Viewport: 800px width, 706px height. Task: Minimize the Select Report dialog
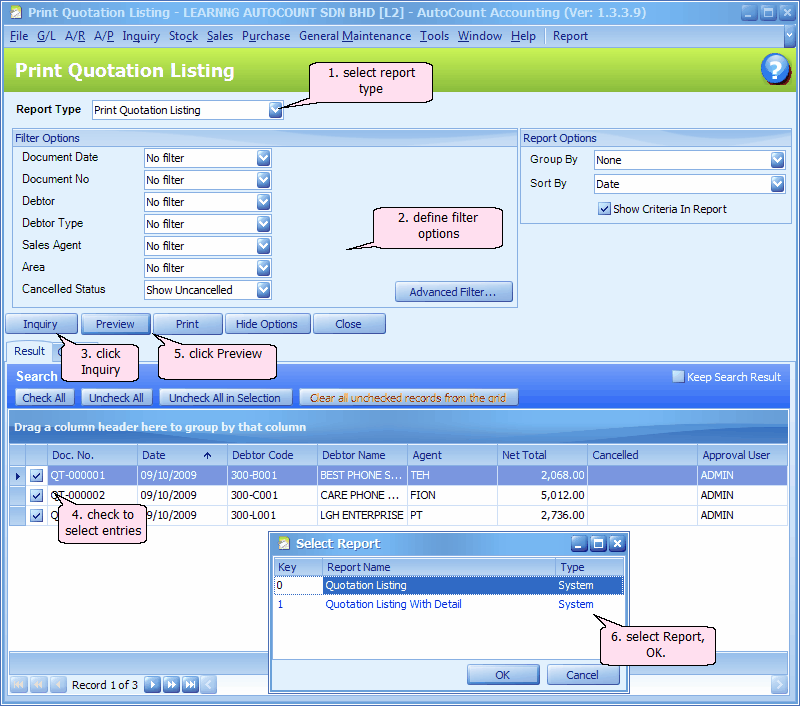click(579, 544)
